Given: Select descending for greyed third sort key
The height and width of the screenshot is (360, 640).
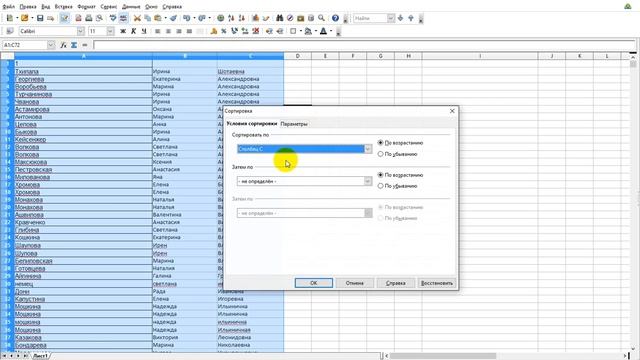Looking at the screenshot, I should [x=380, y=218].
